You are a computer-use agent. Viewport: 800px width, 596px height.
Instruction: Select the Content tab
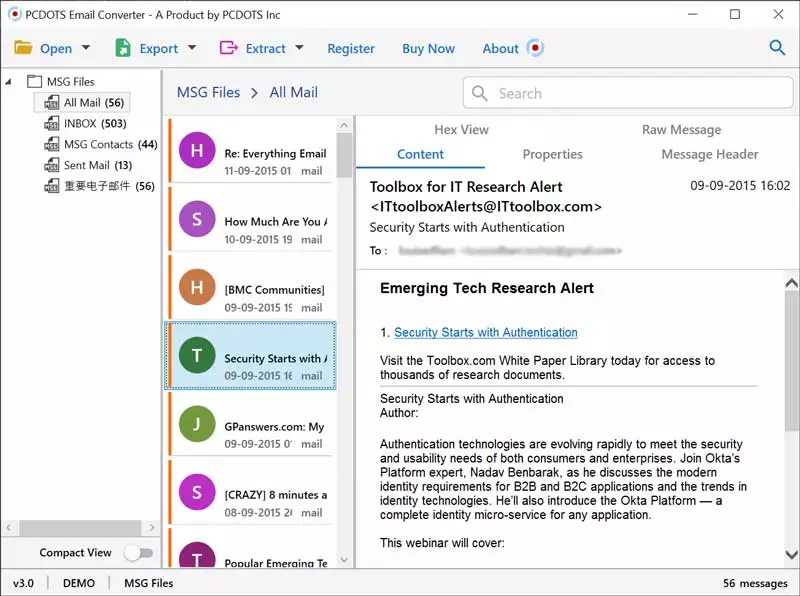point(420,154)
